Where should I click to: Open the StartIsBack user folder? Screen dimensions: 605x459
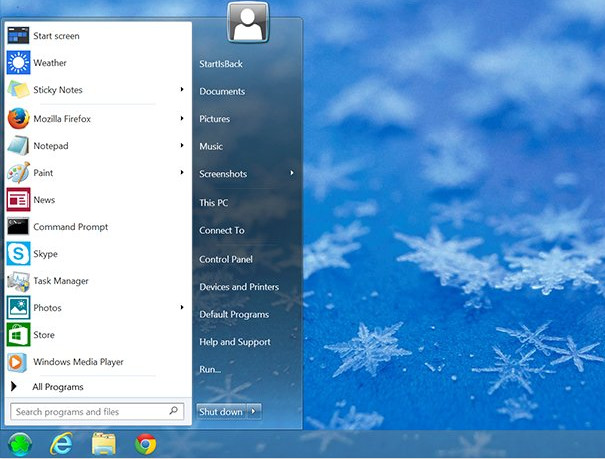point(221,64)
